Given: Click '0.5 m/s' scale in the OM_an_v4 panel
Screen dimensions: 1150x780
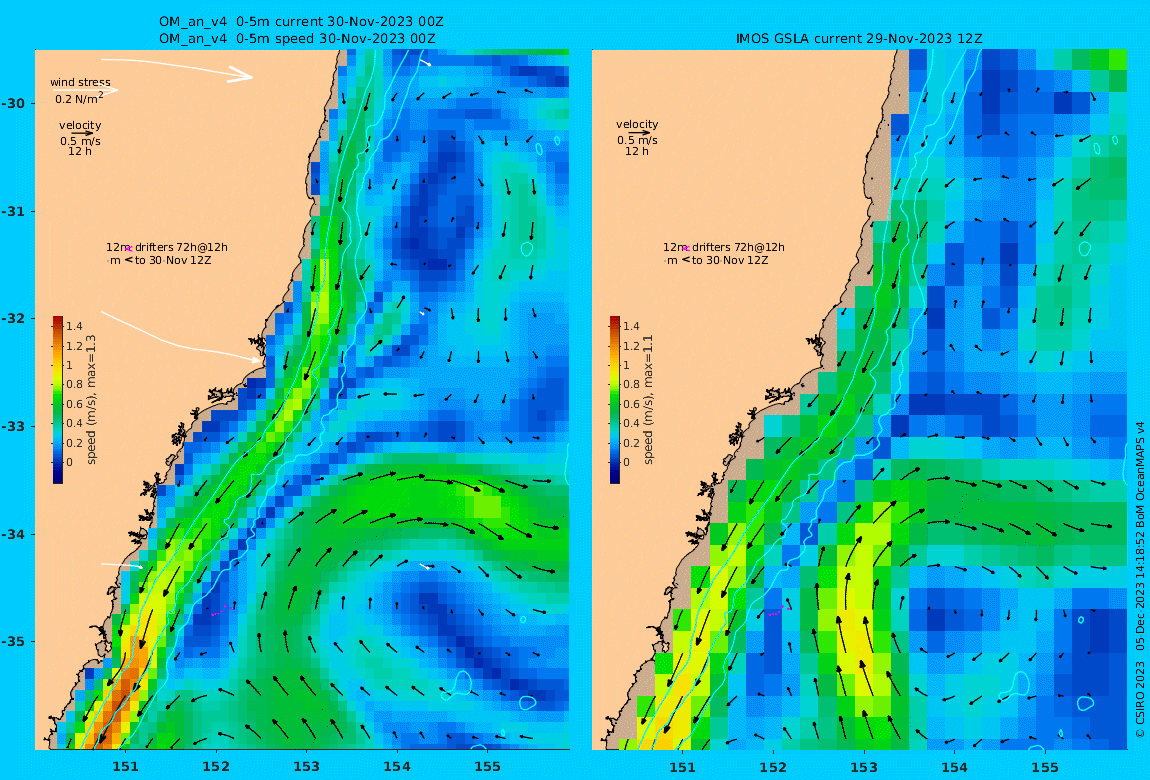Looking at the screenshot, I should click(80, 141).
